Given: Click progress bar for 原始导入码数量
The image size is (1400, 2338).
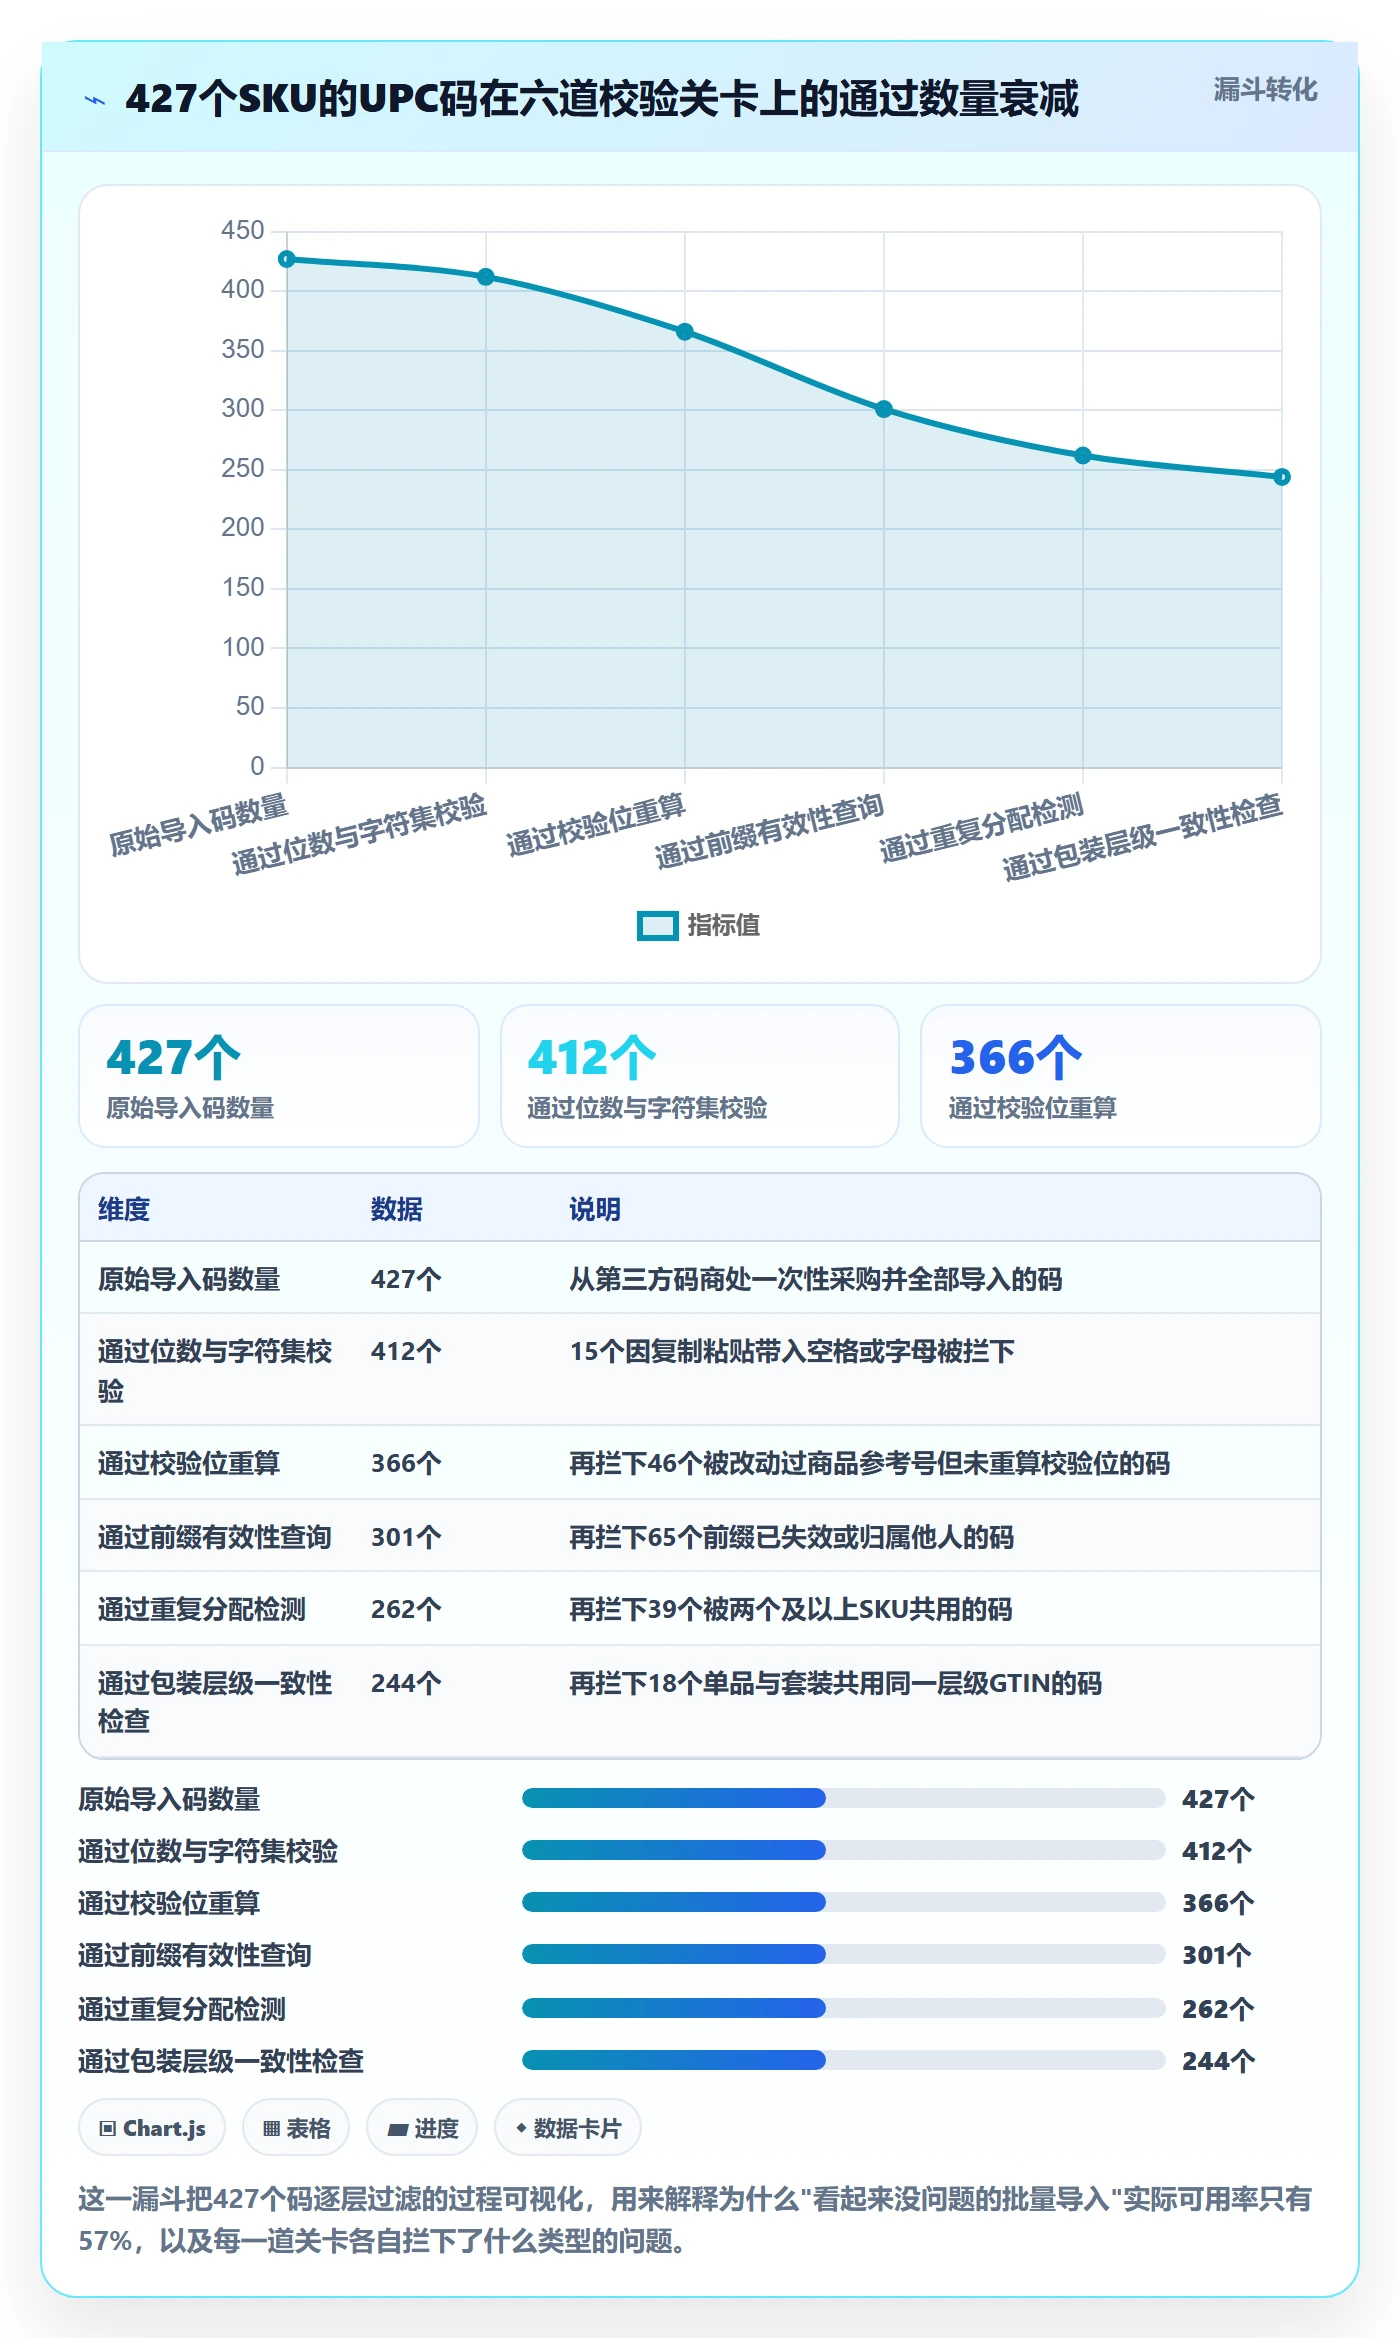Looking at the screenshot, I should click(x=843, y=1798).
